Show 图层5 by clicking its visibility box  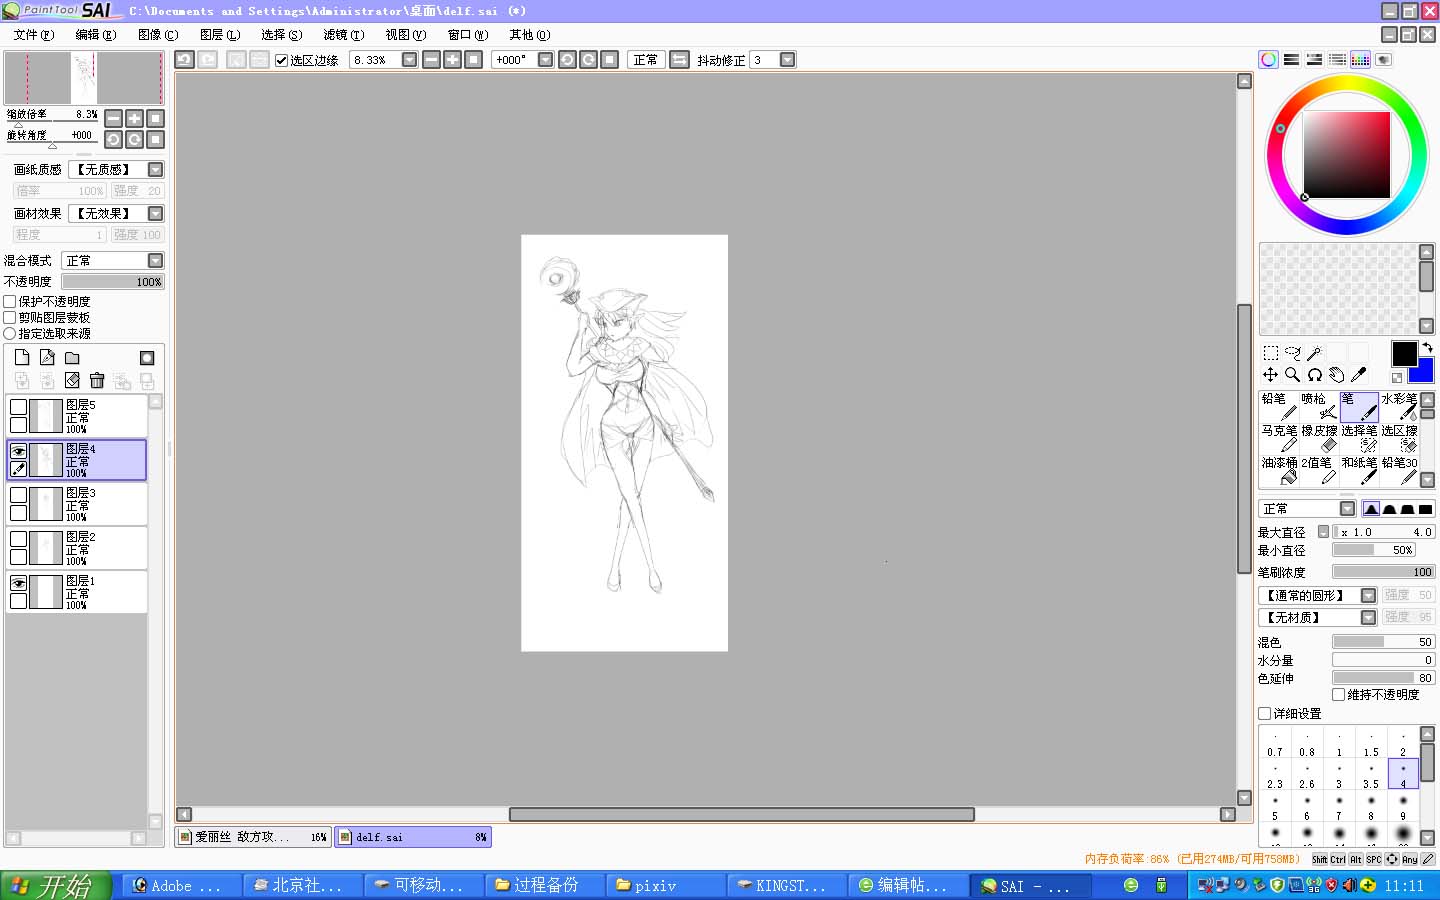[x=18, y=406]
